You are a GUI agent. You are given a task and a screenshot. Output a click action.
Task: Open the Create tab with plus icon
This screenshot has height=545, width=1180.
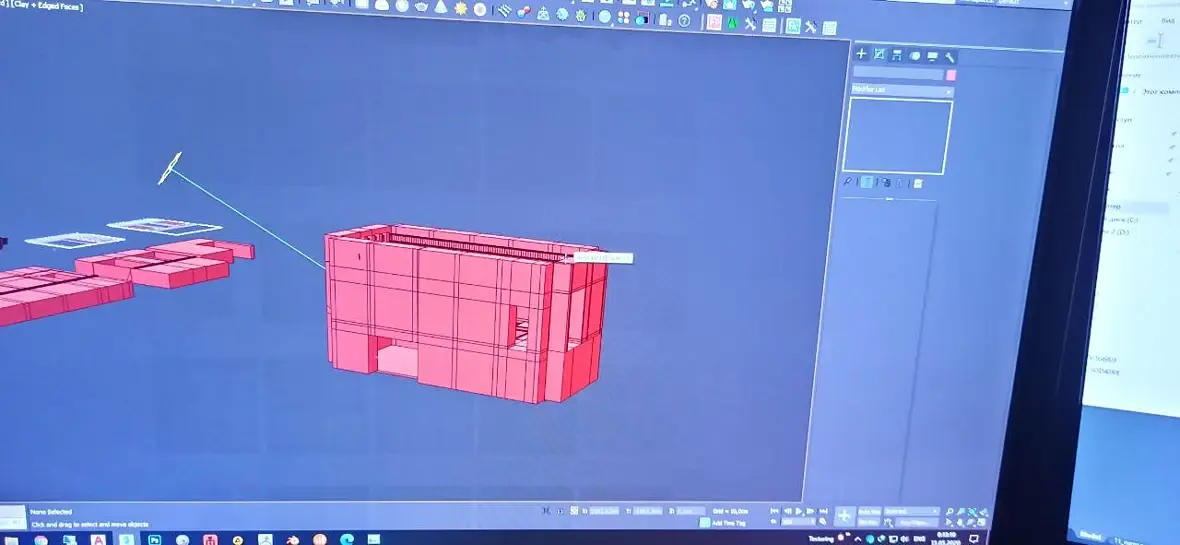pyautogui.click(x=862, y=54)
